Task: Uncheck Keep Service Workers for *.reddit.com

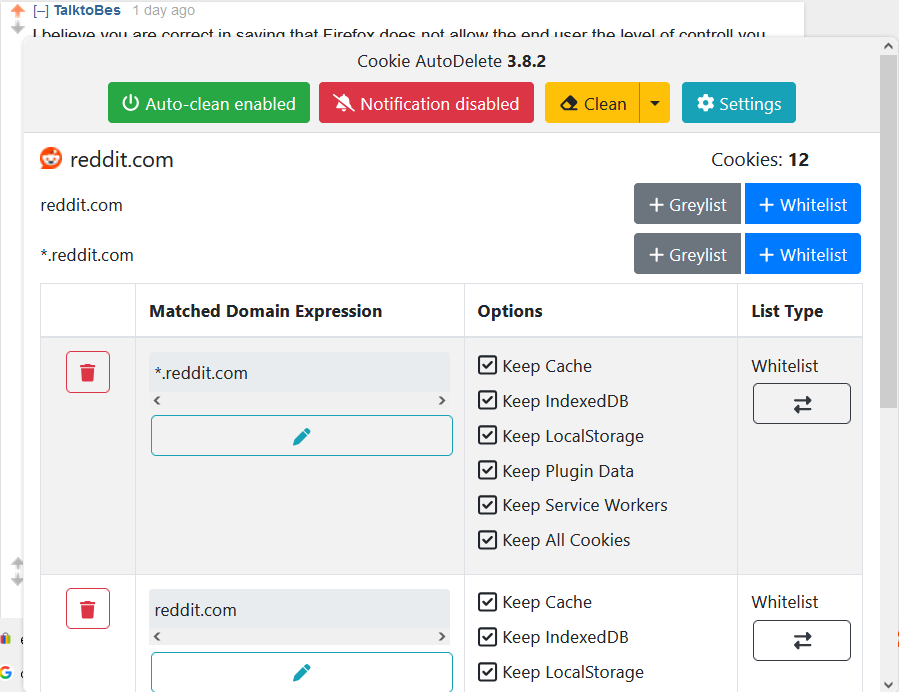Action: [x=487, y=505]
